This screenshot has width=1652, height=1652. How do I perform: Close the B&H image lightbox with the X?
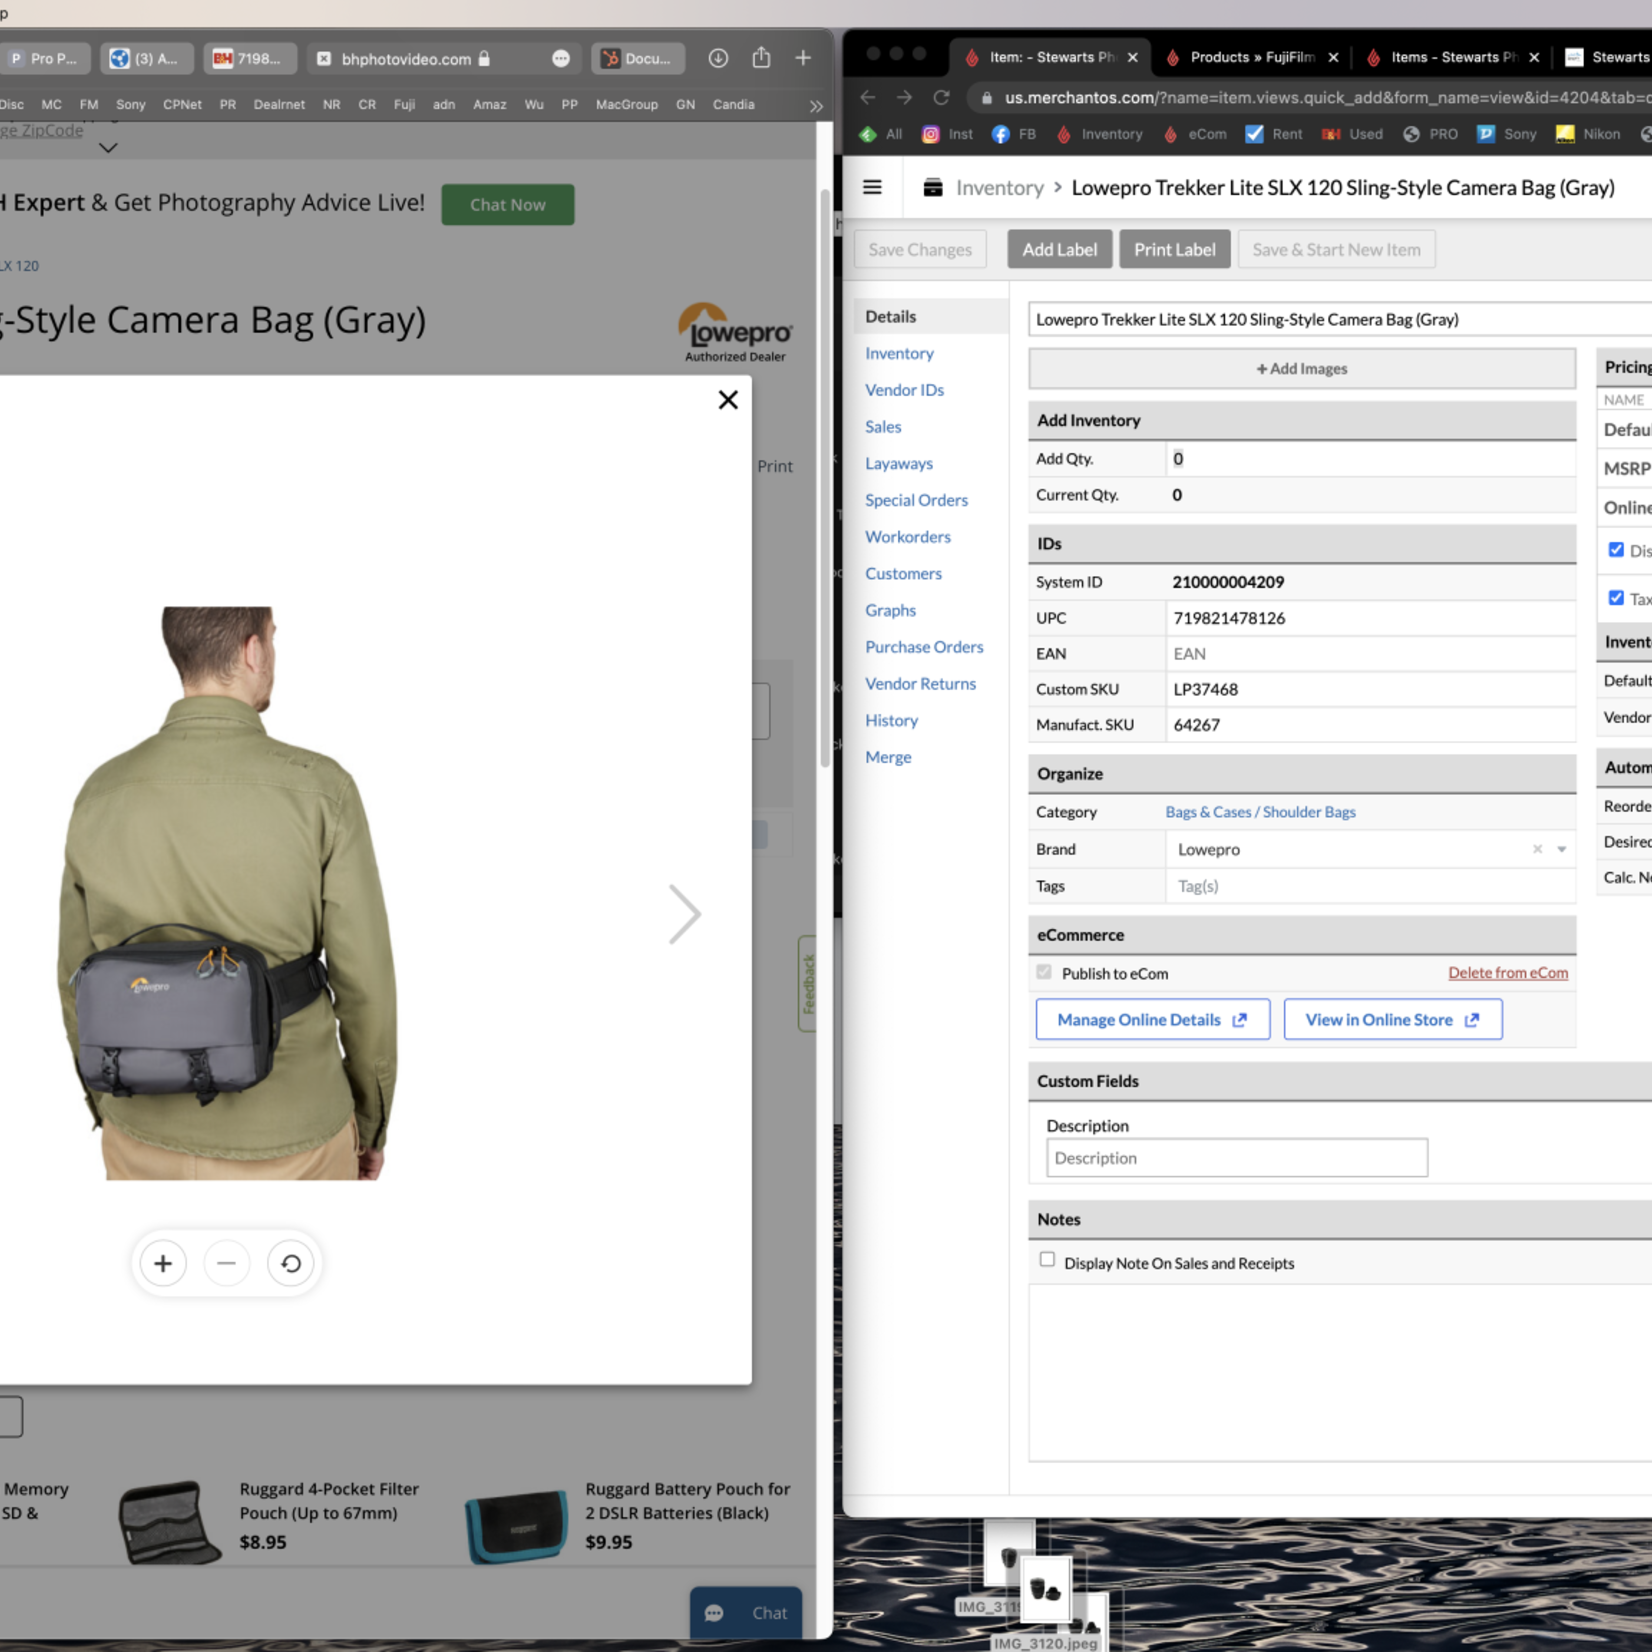pos(728,400)
